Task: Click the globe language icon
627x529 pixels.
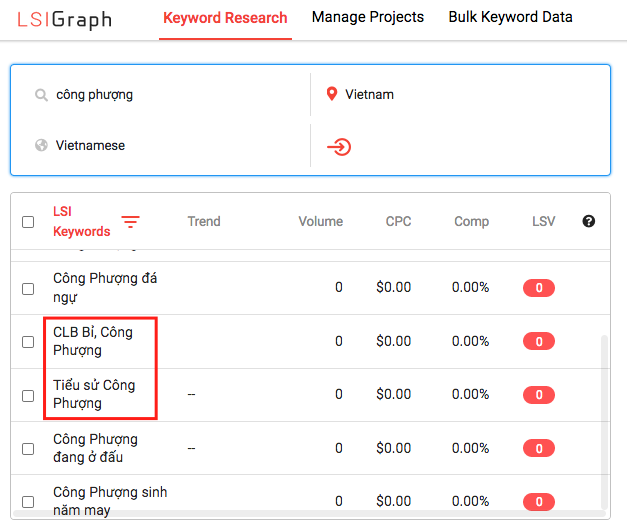Action: 41,145
